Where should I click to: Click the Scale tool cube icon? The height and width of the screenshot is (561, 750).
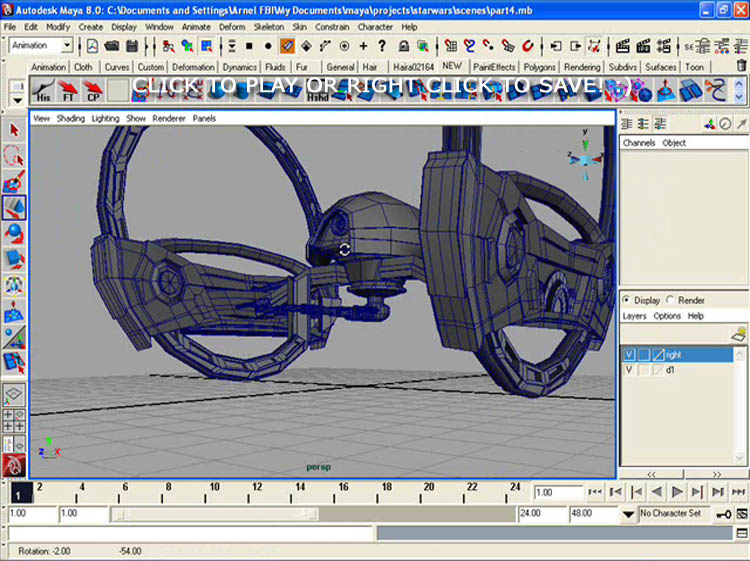pos(14,259)
